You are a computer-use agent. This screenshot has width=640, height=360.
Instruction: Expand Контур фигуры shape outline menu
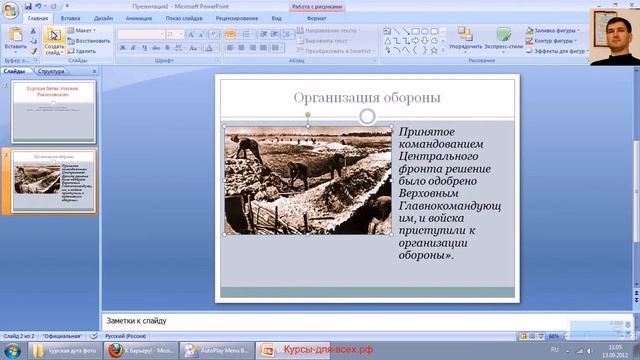[x=551, y=41]
